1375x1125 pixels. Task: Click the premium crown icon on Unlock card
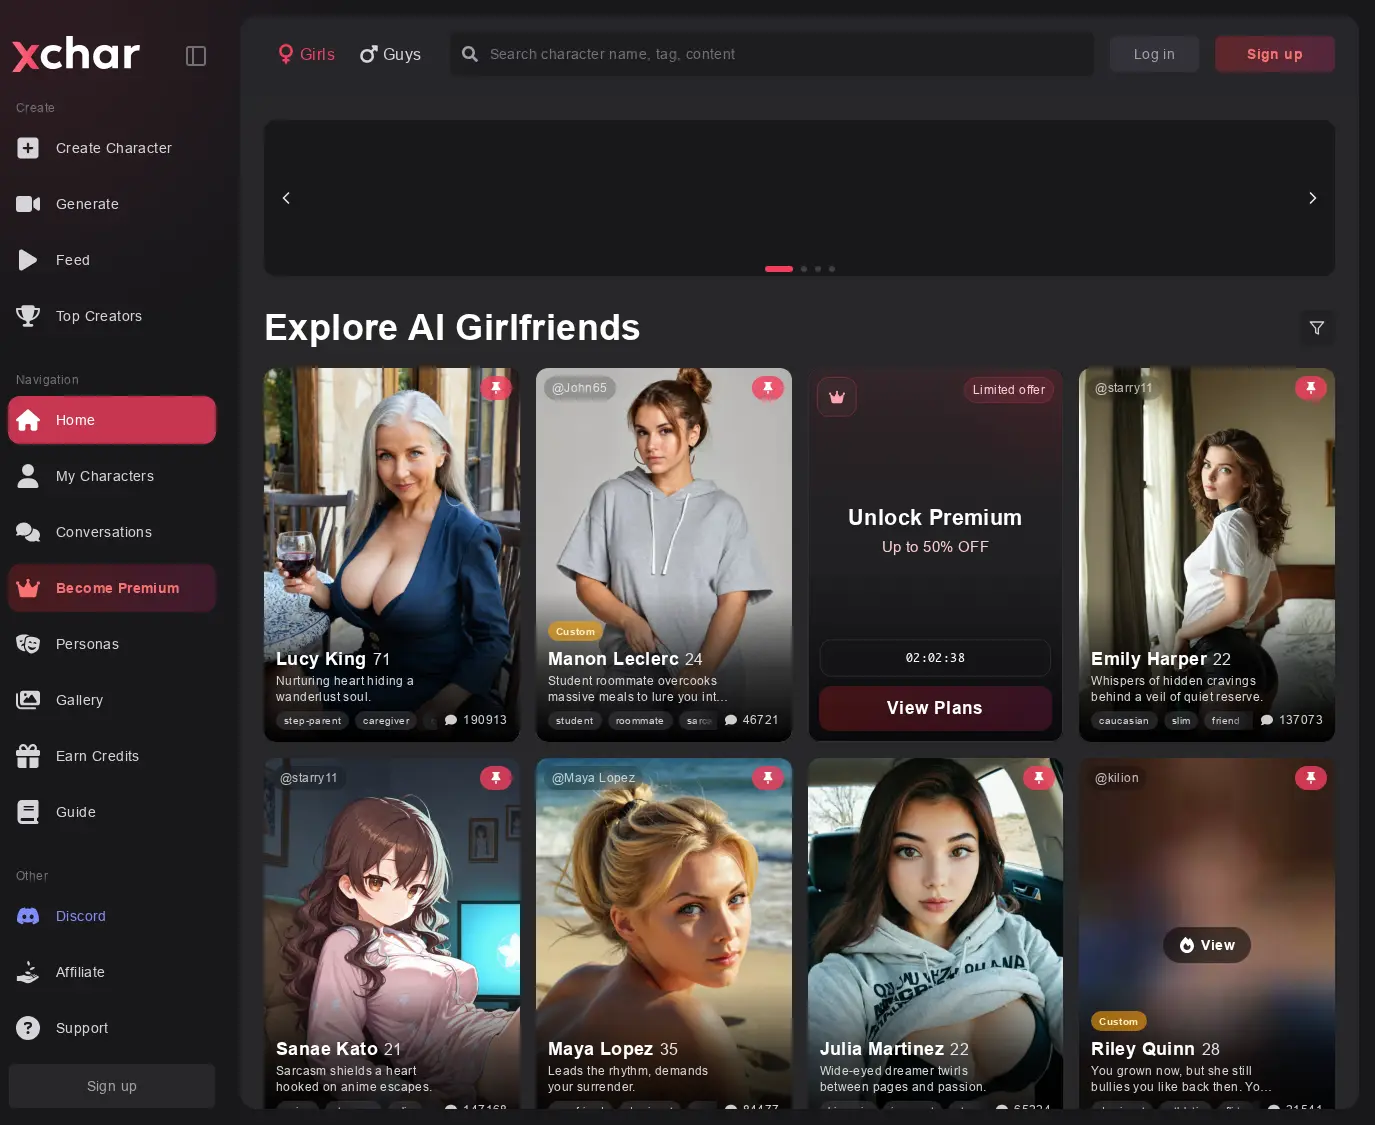[x=837, y=397]
